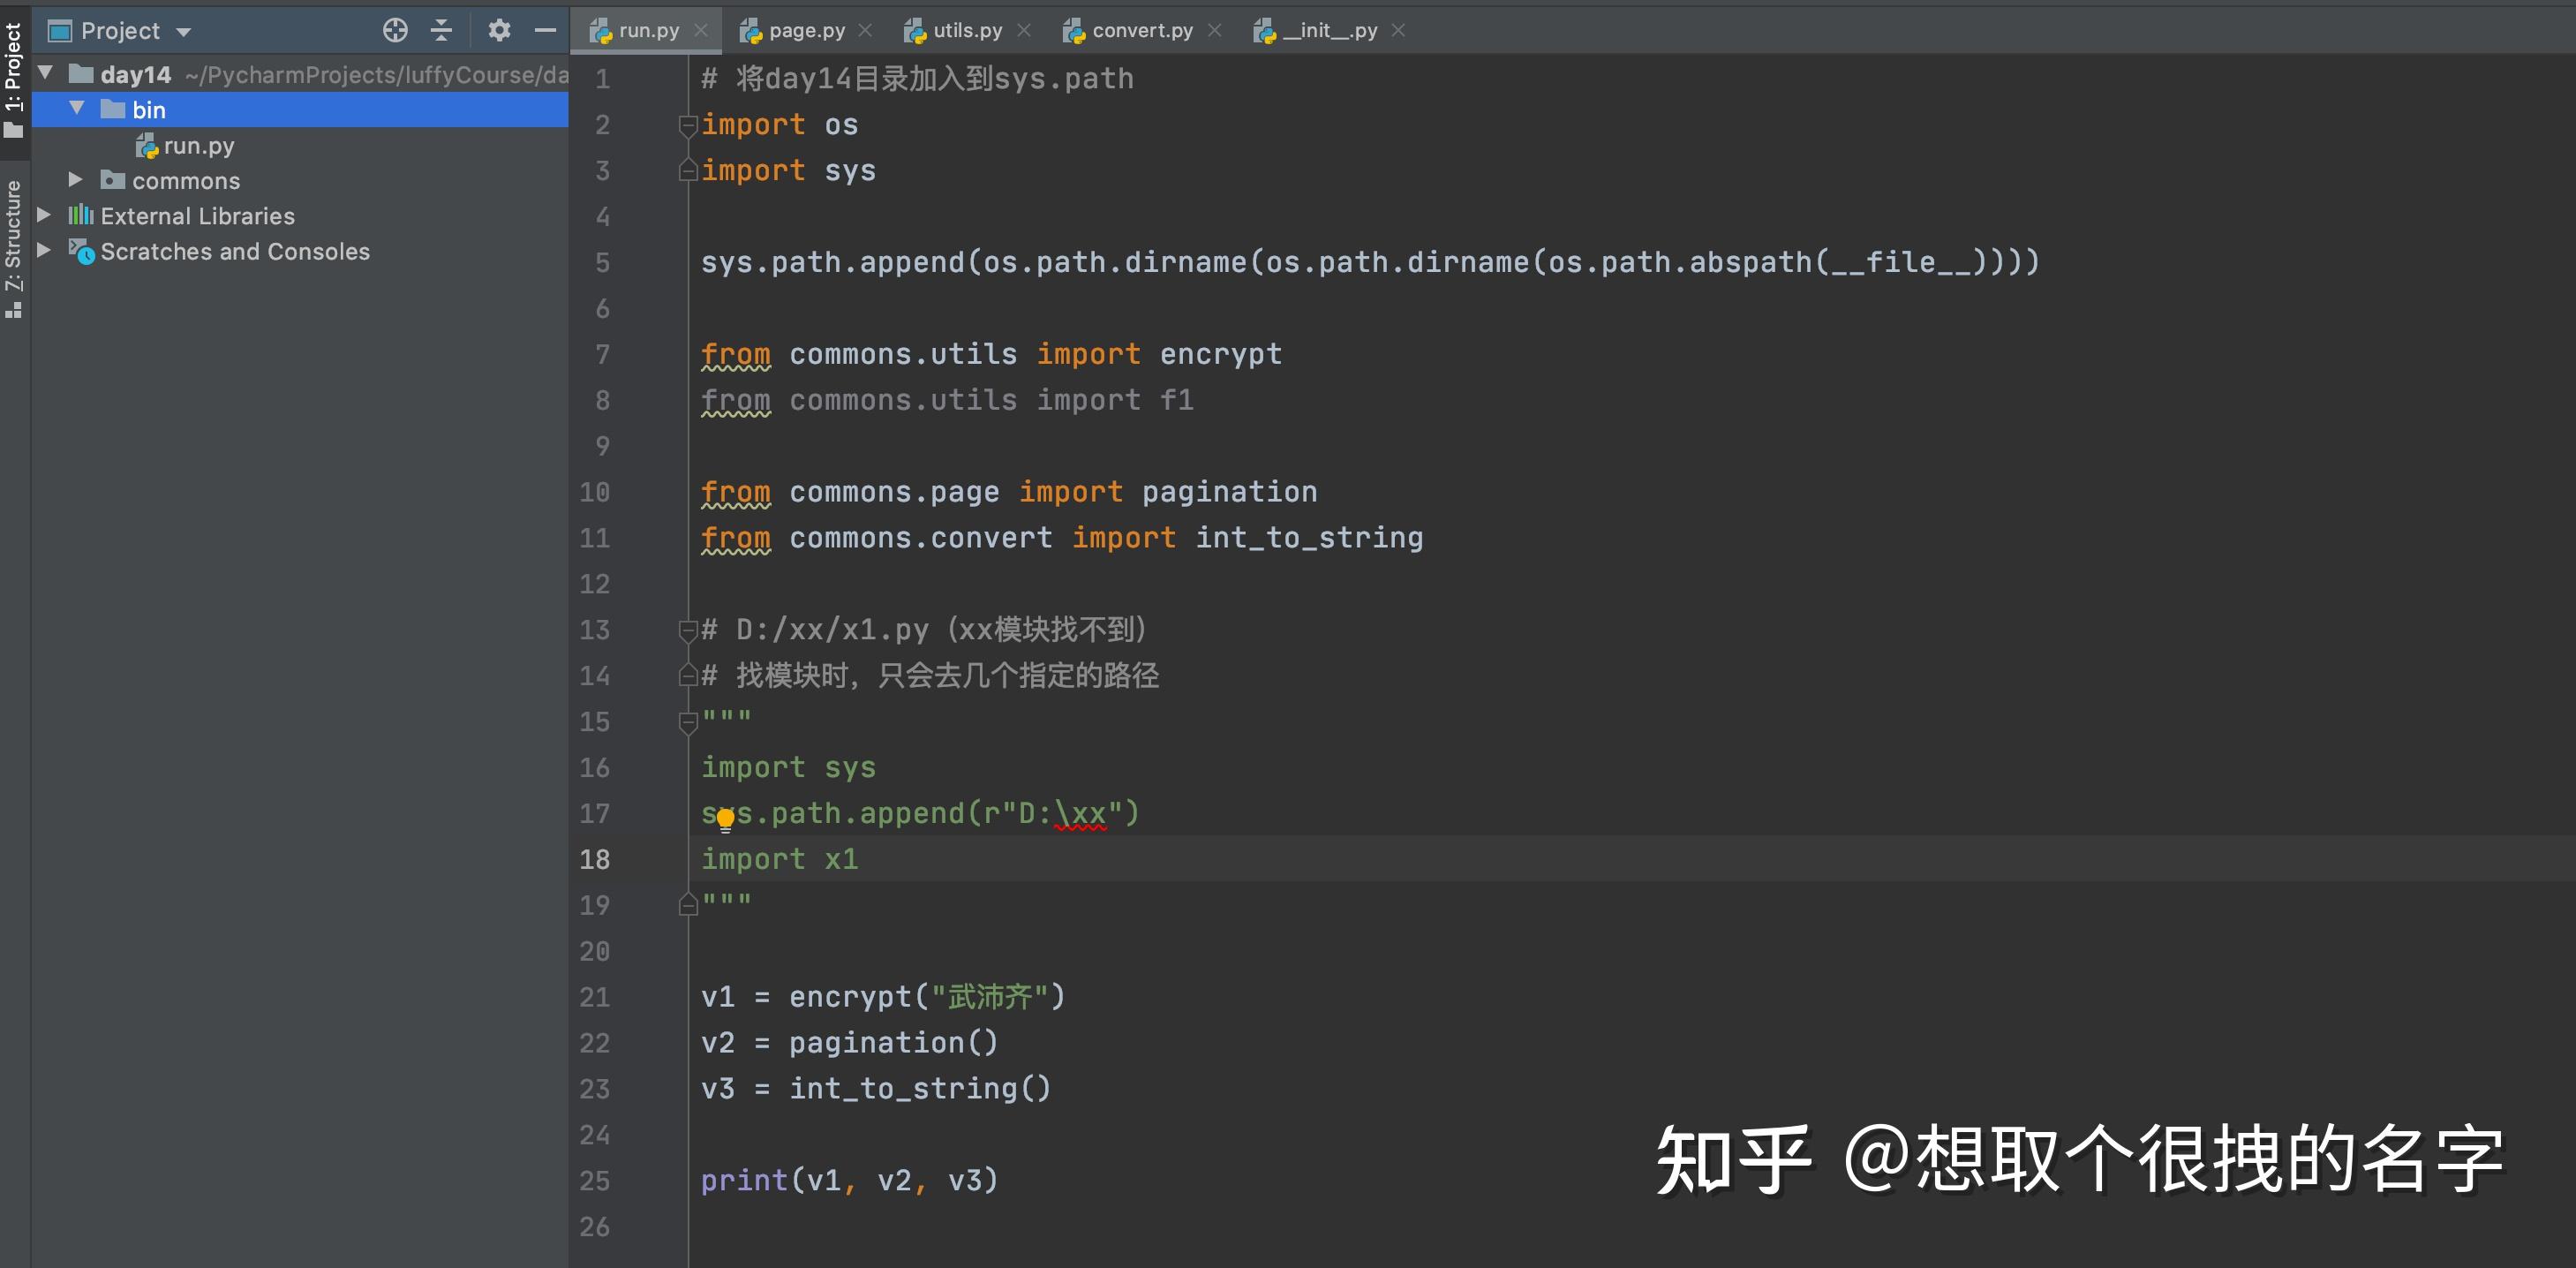Image resolution: width=2576 pixels, height=1268 pixels.
Task: Close the utils.py tab
Action: coord(1024,31)
